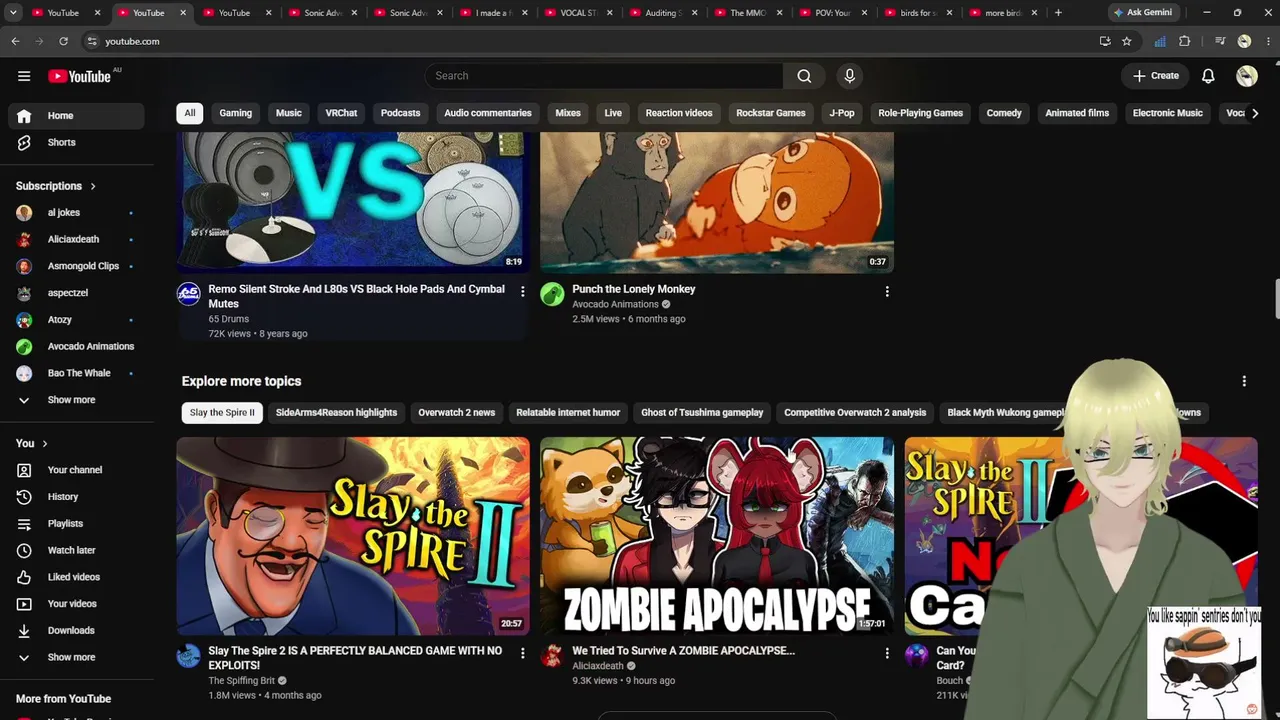1280x720 pixels.
Task: Select the All filter chip
Action: pyautogui.click(x=190, y=113)
